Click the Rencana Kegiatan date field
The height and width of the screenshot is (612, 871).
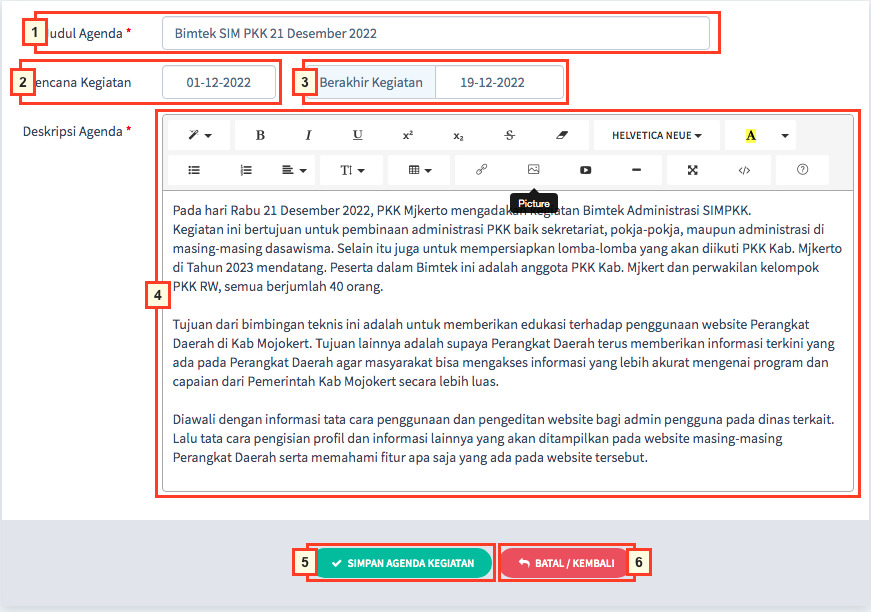coord(220,82)
